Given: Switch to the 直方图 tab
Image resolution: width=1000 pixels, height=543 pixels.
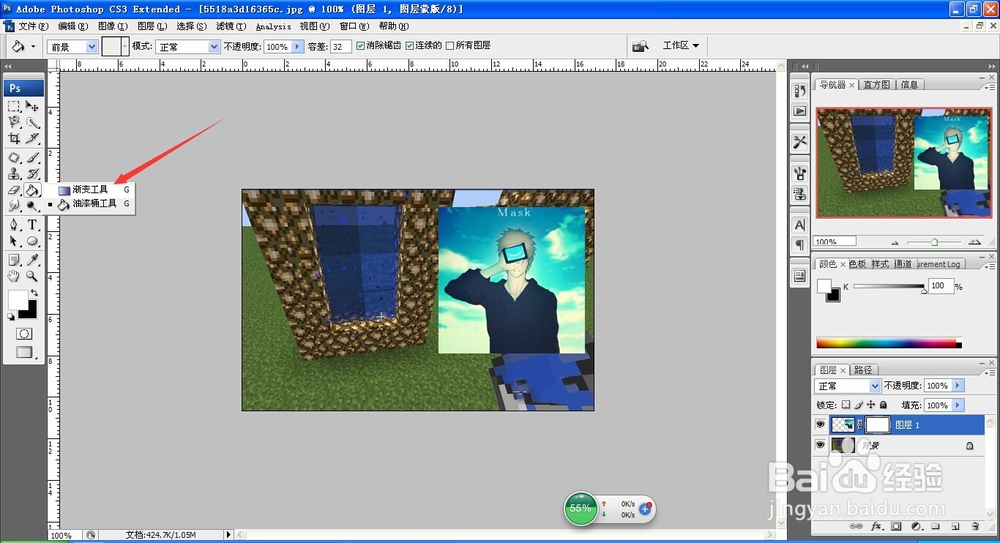Looking at the screenshot, I should (x=876, y=84).
